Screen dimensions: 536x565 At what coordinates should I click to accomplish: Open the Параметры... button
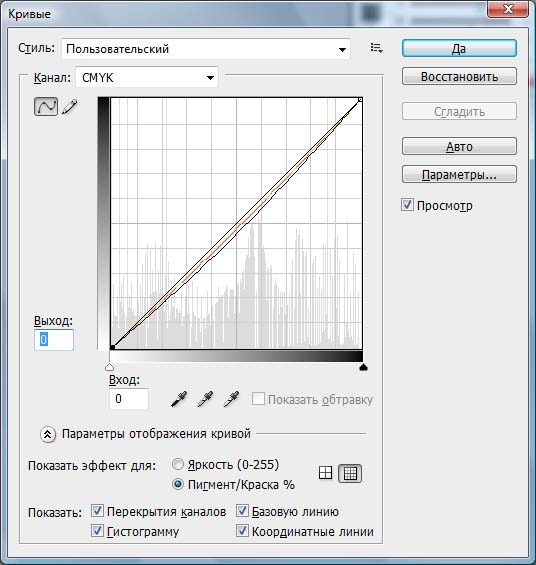click(459, 174)
